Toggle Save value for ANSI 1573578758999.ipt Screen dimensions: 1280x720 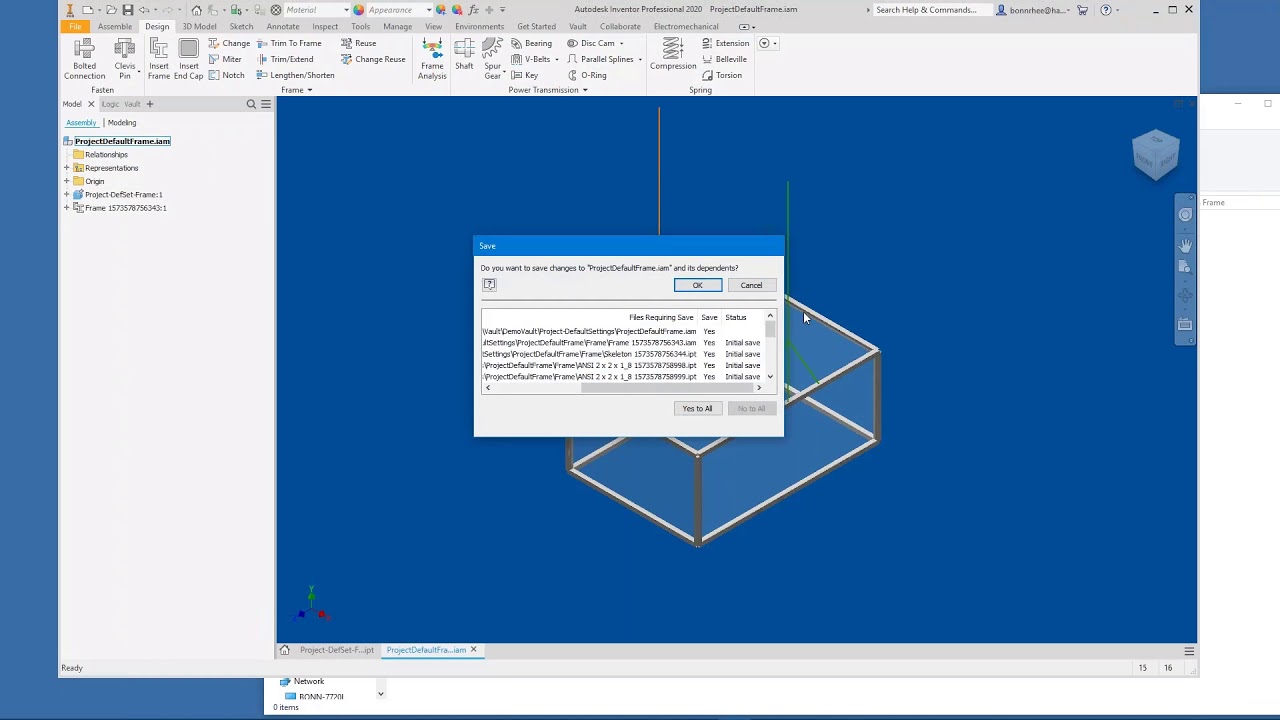click(709, 377)
